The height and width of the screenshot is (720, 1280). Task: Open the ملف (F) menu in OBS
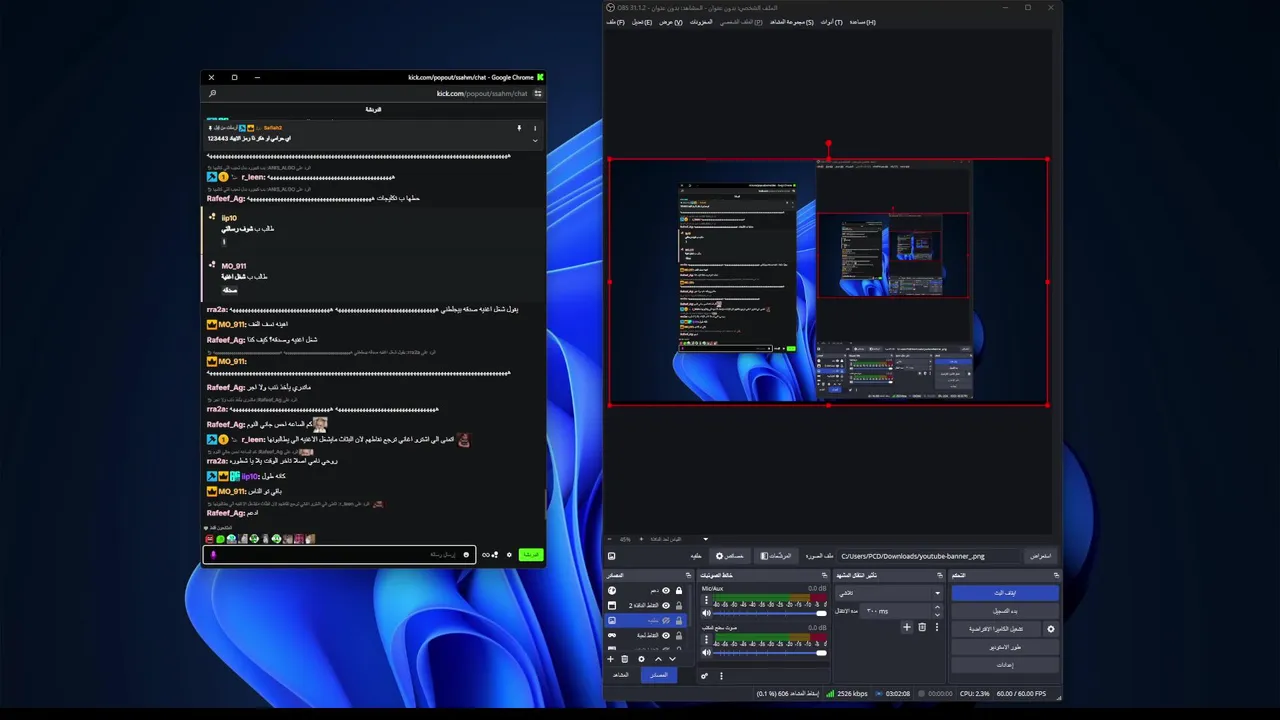tap(615, 22)
